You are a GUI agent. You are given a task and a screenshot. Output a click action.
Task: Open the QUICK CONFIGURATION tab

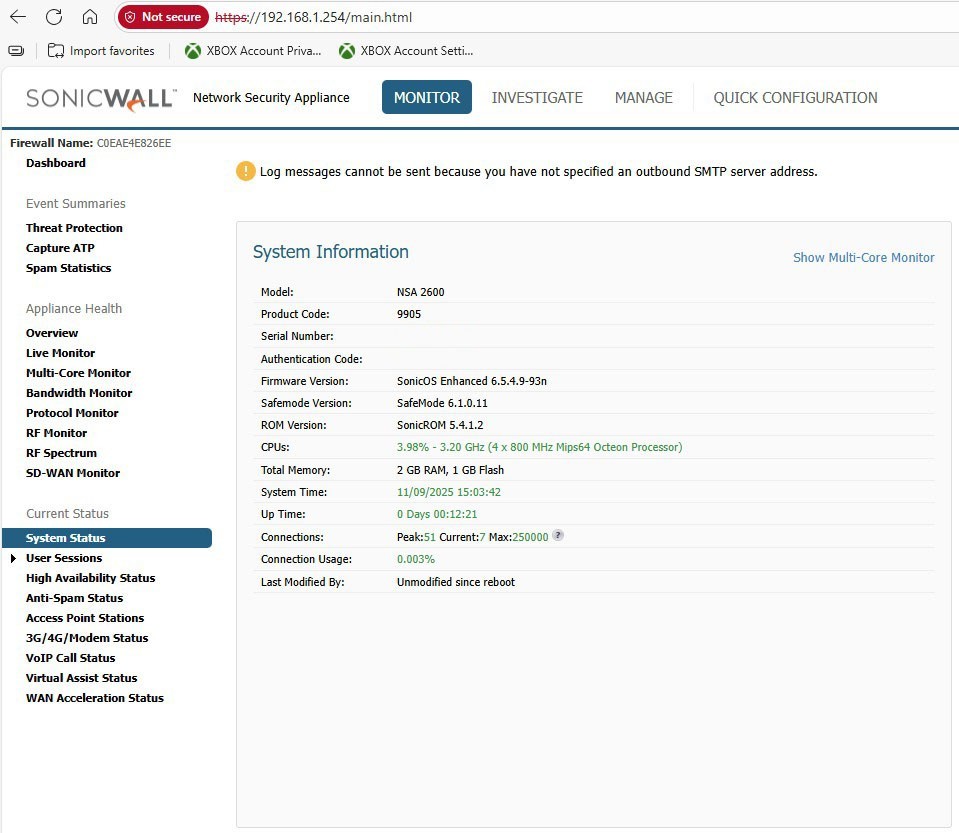795,97
